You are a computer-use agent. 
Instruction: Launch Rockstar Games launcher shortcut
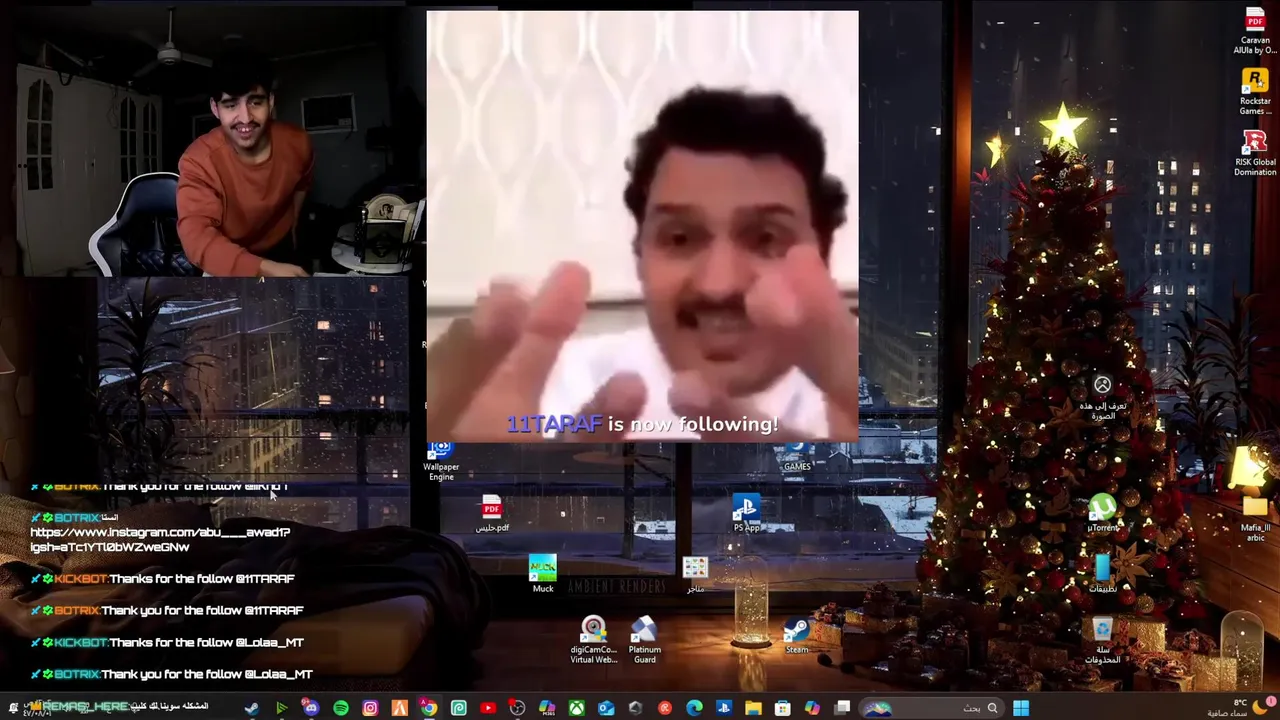[x=1255, y=92]
